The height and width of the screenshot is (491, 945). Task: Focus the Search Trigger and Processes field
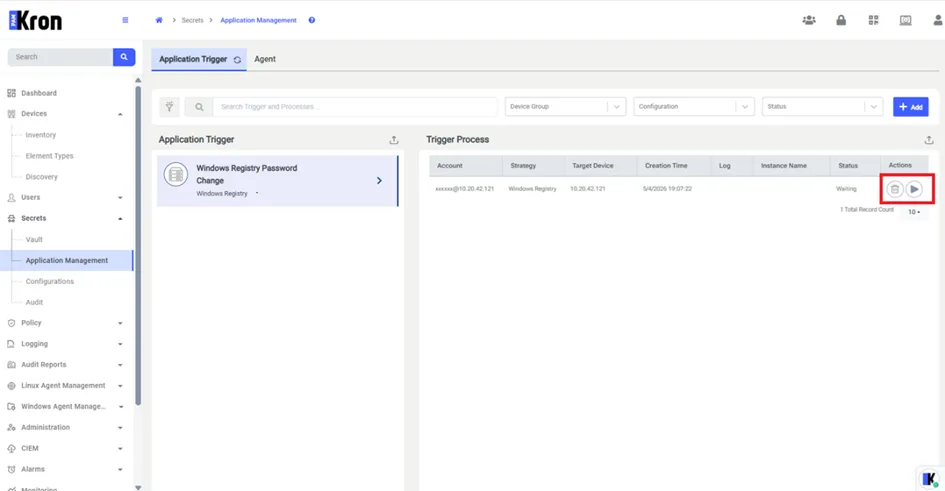tap(355, 107)
